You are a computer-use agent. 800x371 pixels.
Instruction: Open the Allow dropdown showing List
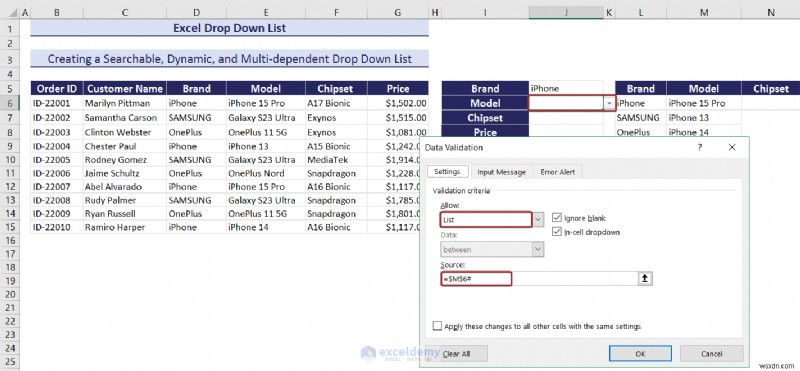[x=538, y=220]
